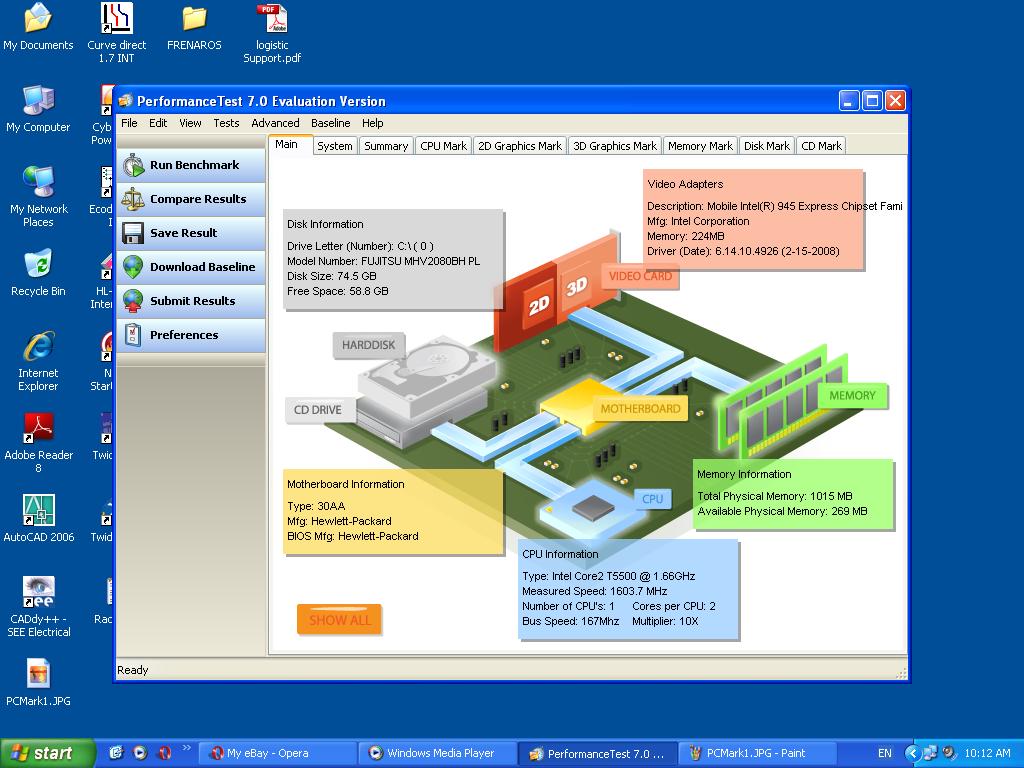Select the FRENAROS folder icon

[x=194, y=27]
